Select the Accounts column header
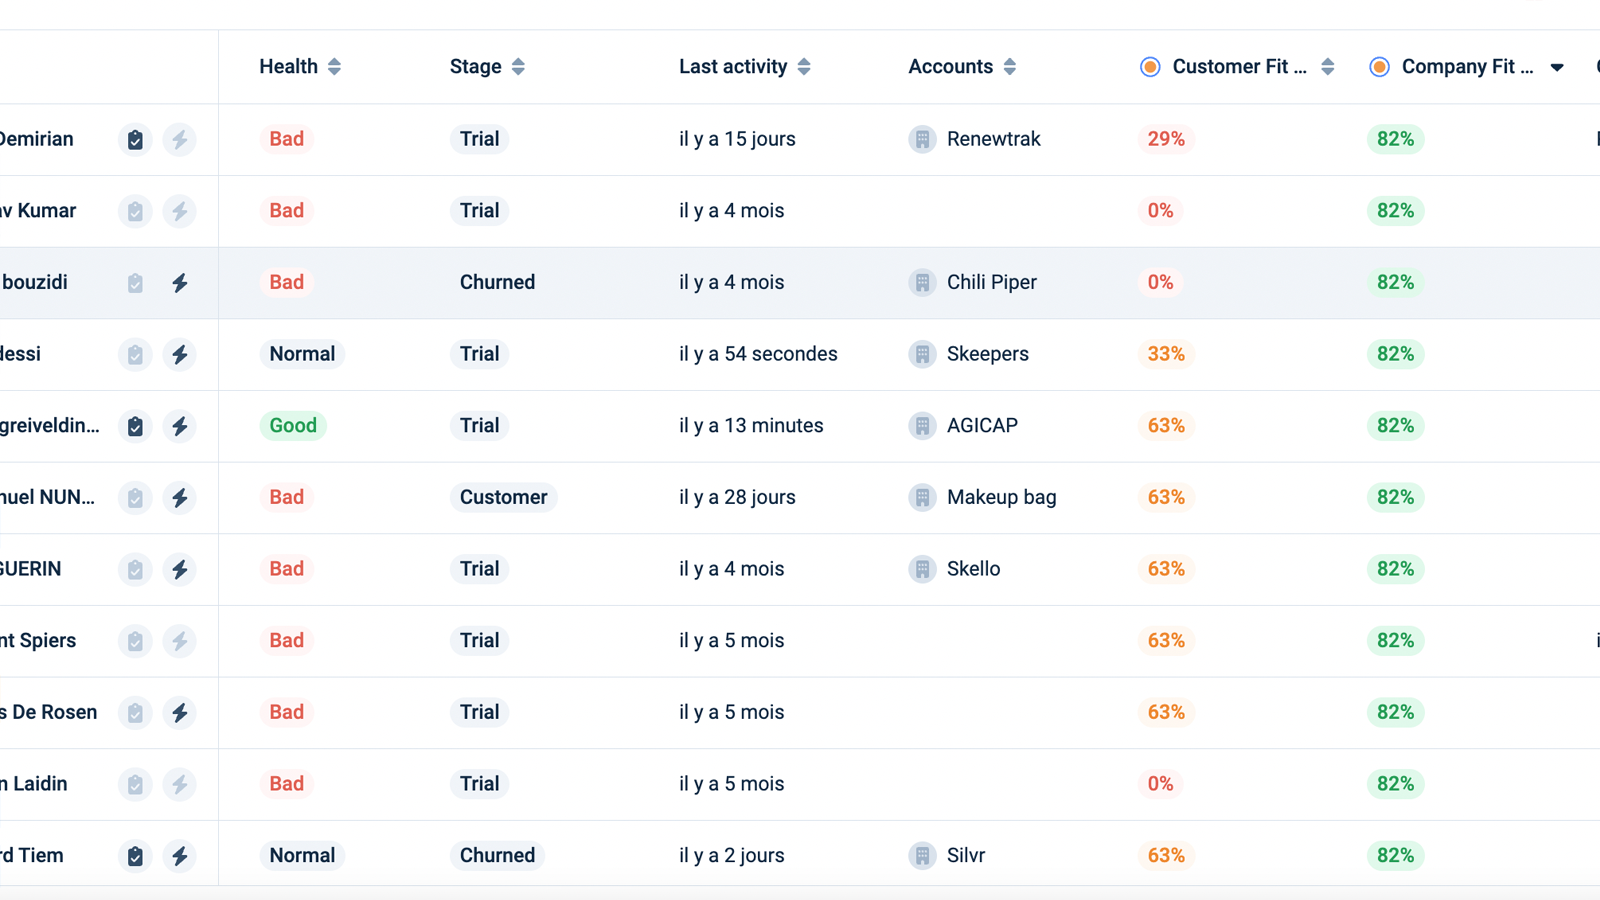This screenshot has width=1600, height=900. coord(950,66)
